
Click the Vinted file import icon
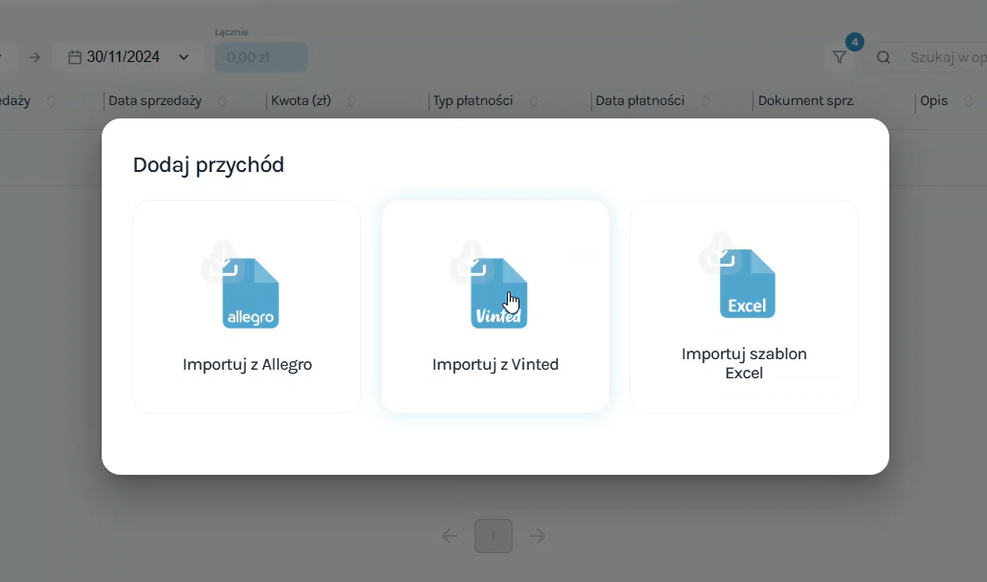click(x=498, y=292)
